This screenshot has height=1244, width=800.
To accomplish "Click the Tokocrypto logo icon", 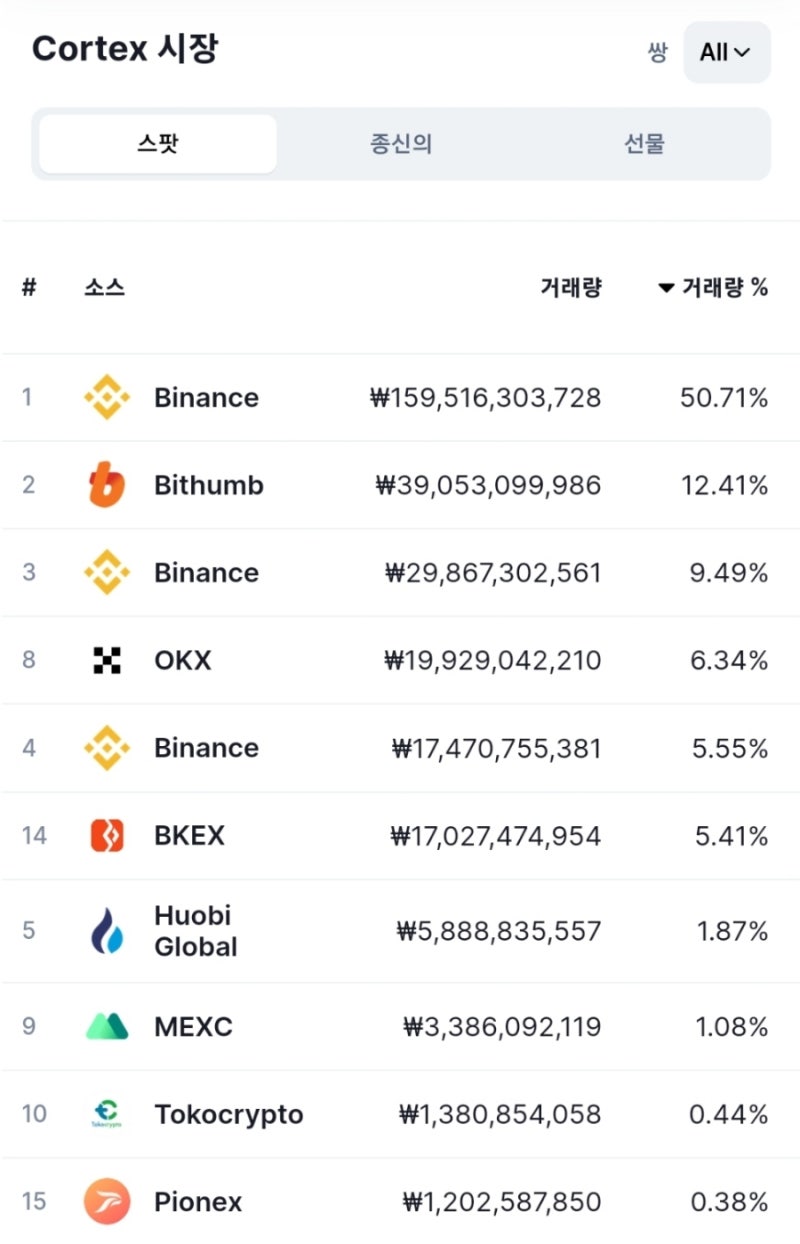I will coord(107,1114).
